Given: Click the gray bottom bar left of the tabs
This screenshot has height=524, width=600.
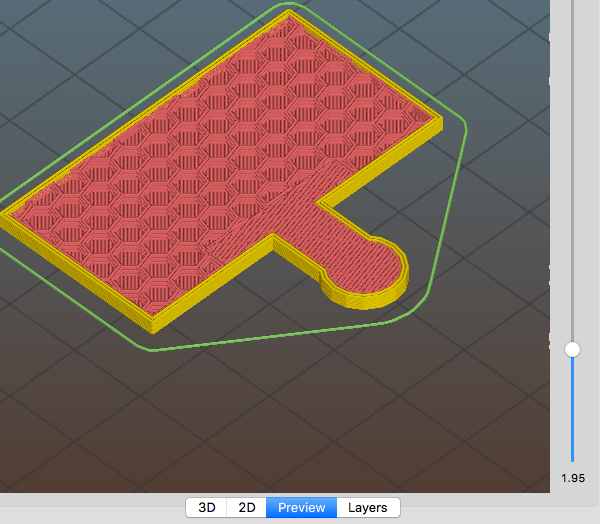Looking at the screenshot, I should point(90,507).
